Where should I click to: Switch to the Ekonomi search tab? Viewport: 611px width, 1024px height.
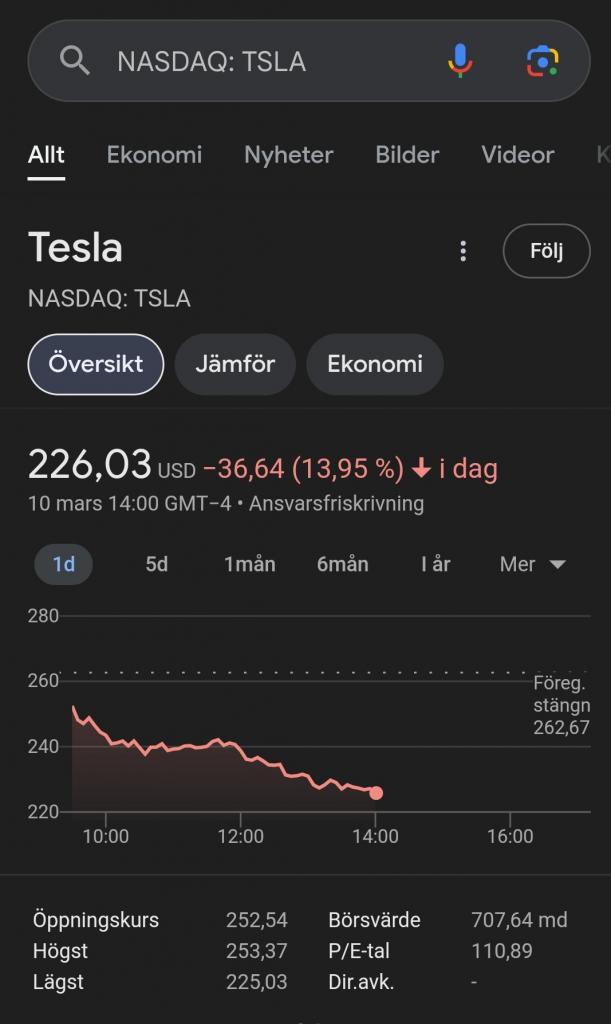tap(154, 155)
